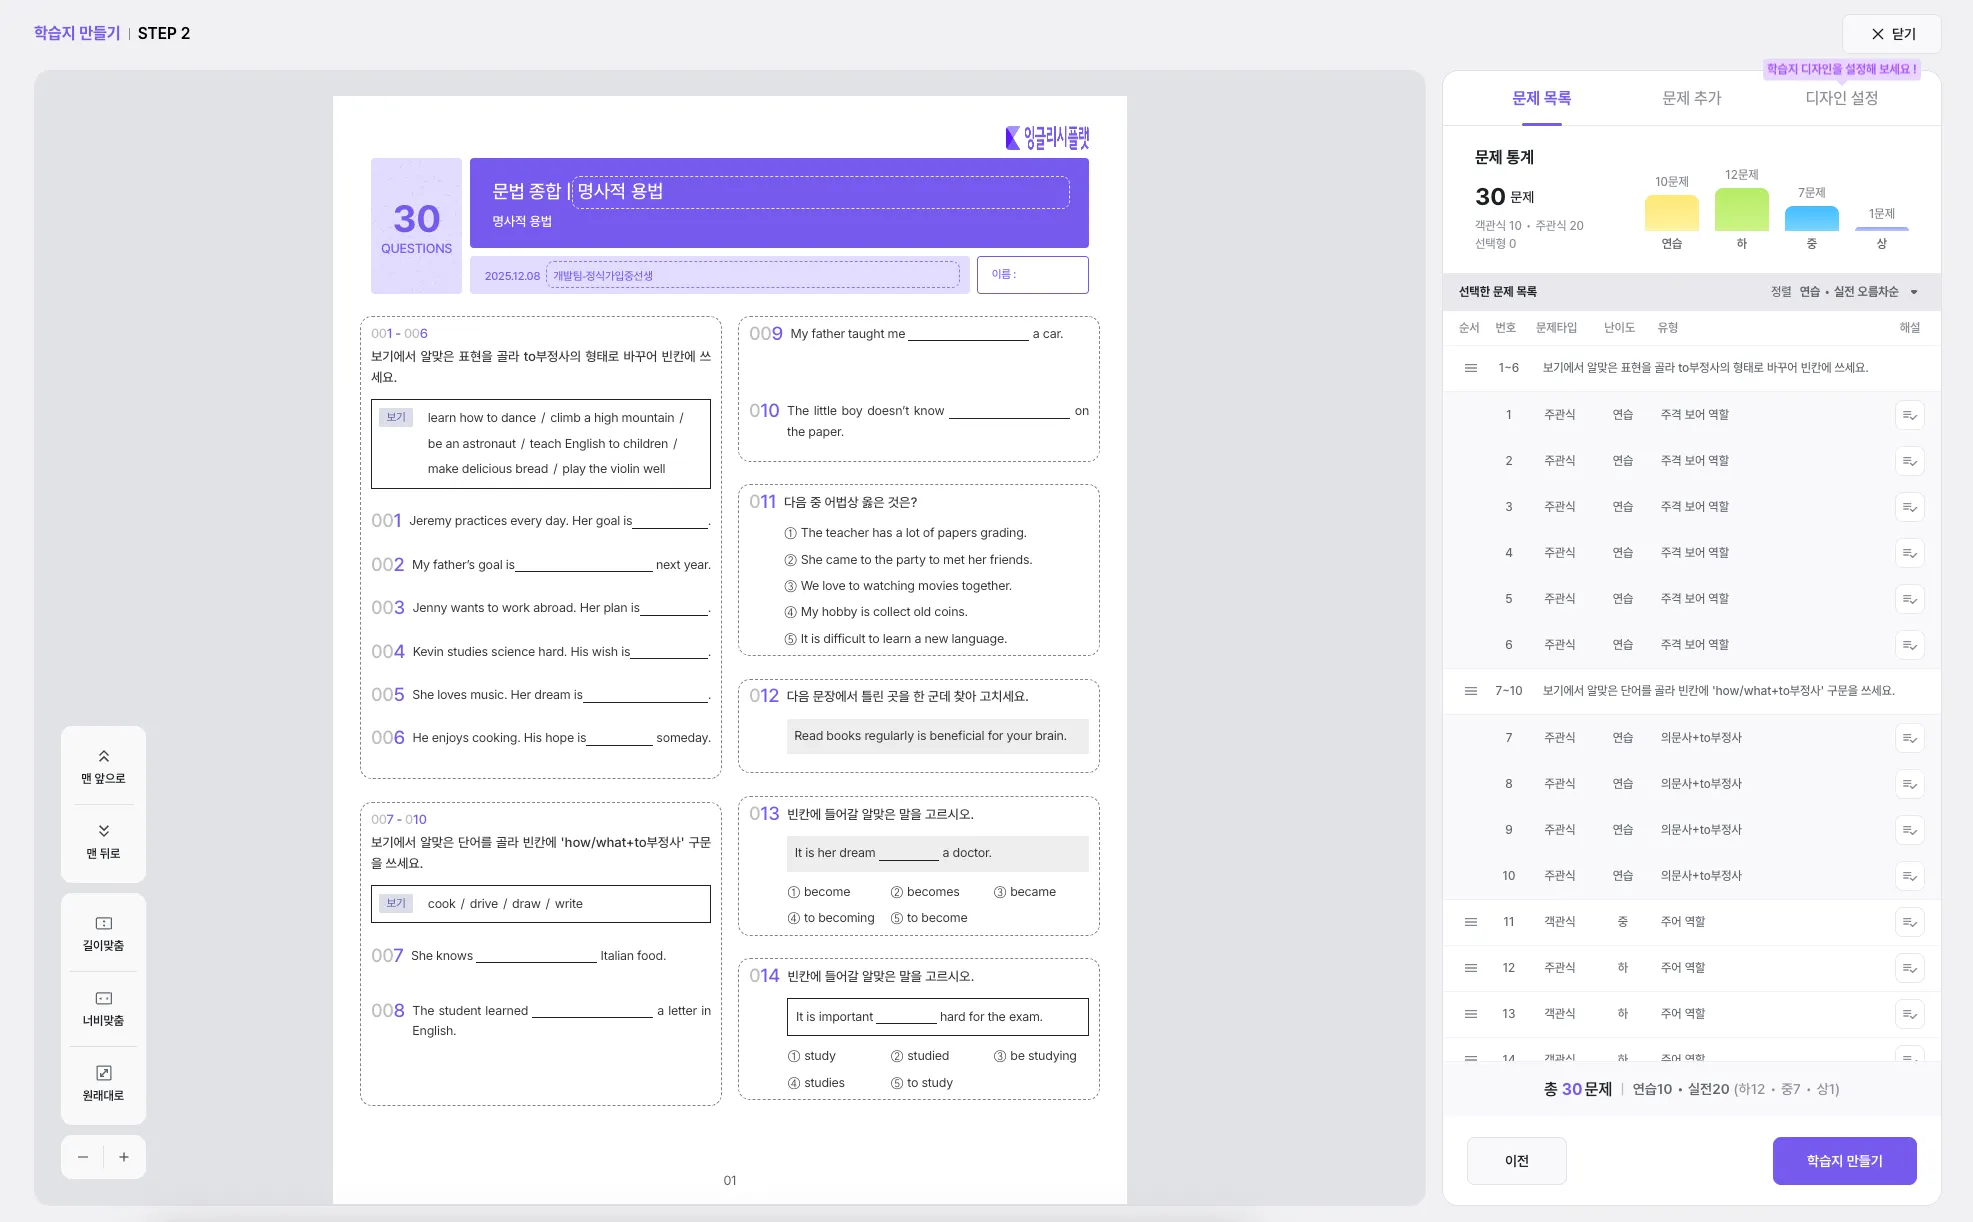The width and height of the screenshot is (1973, 1222).
Task: Click the 원래대로 reset size icon
Action: click(x=103, y=1073)
